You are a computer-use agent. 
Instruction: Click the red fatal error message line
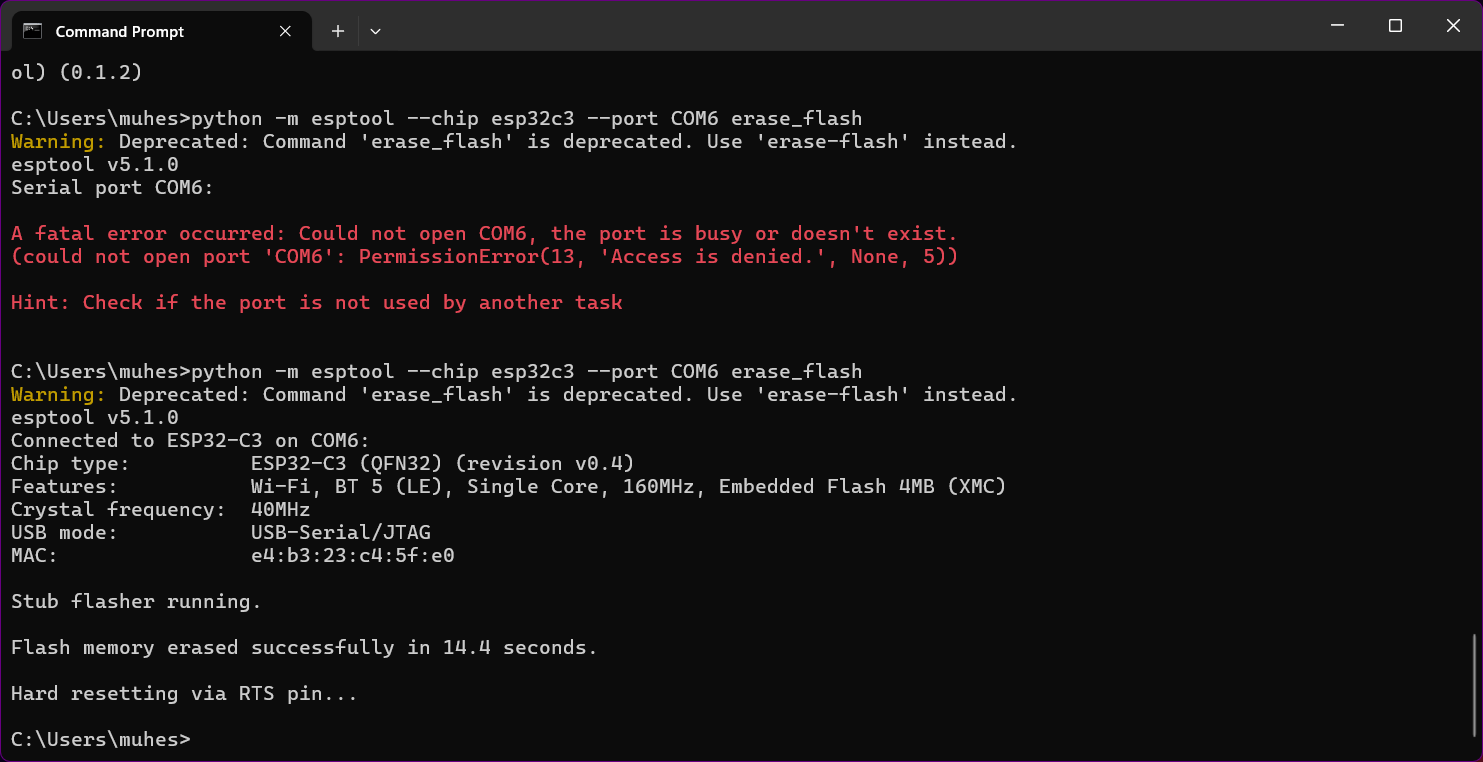tap(484, 234)
